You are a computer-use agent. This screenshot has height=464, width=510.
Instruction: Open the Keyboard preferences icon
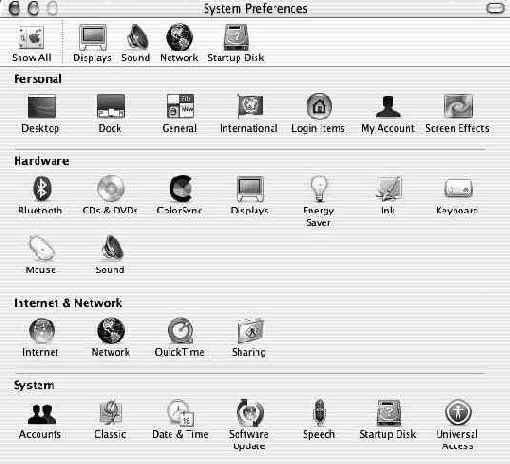point(458,188)
